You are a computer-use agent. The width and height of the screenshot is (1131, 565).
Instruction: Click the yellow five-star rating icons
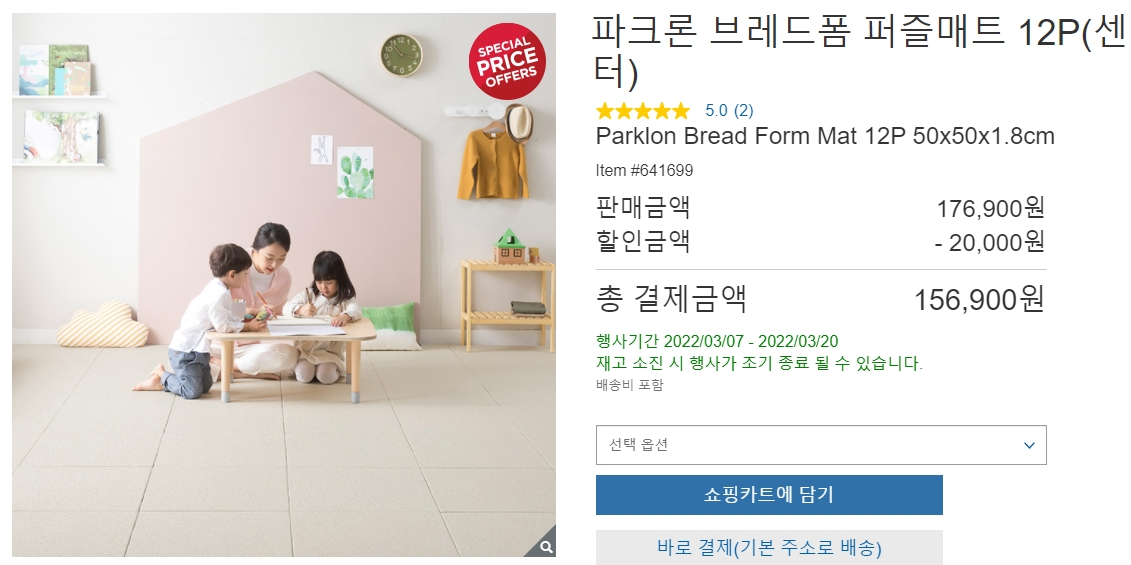click(x=643, y=110)
